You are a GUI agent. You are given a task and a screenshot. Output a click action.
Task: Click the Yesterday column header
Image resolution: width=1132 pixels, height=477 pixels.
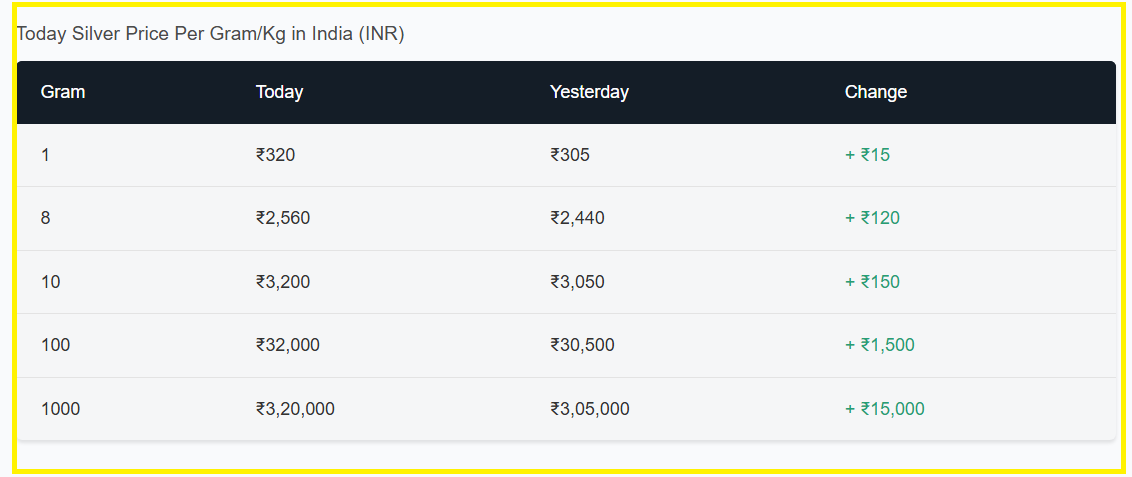pos(589,92)
